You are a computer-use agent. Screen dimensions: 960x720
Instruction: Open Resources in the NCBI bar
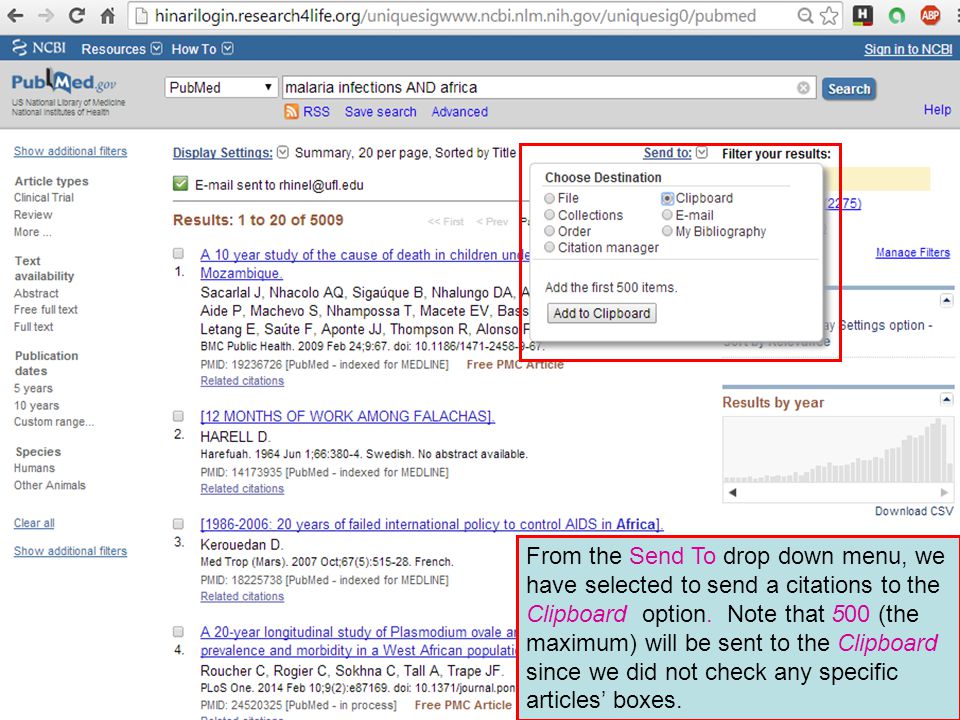[x=113, y=49]
